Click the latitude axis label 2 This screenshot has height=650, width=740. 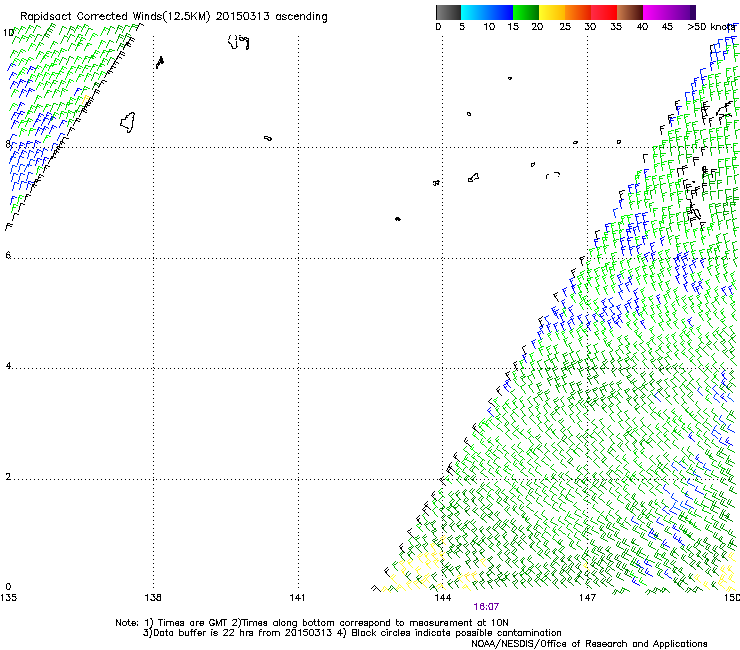click(x=8, y=477)
